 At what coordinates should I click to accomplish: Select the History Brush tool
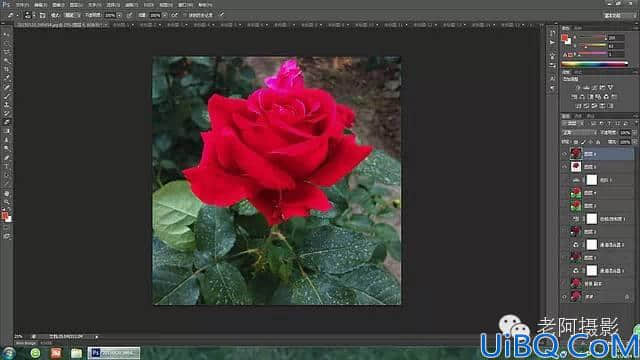7,113
